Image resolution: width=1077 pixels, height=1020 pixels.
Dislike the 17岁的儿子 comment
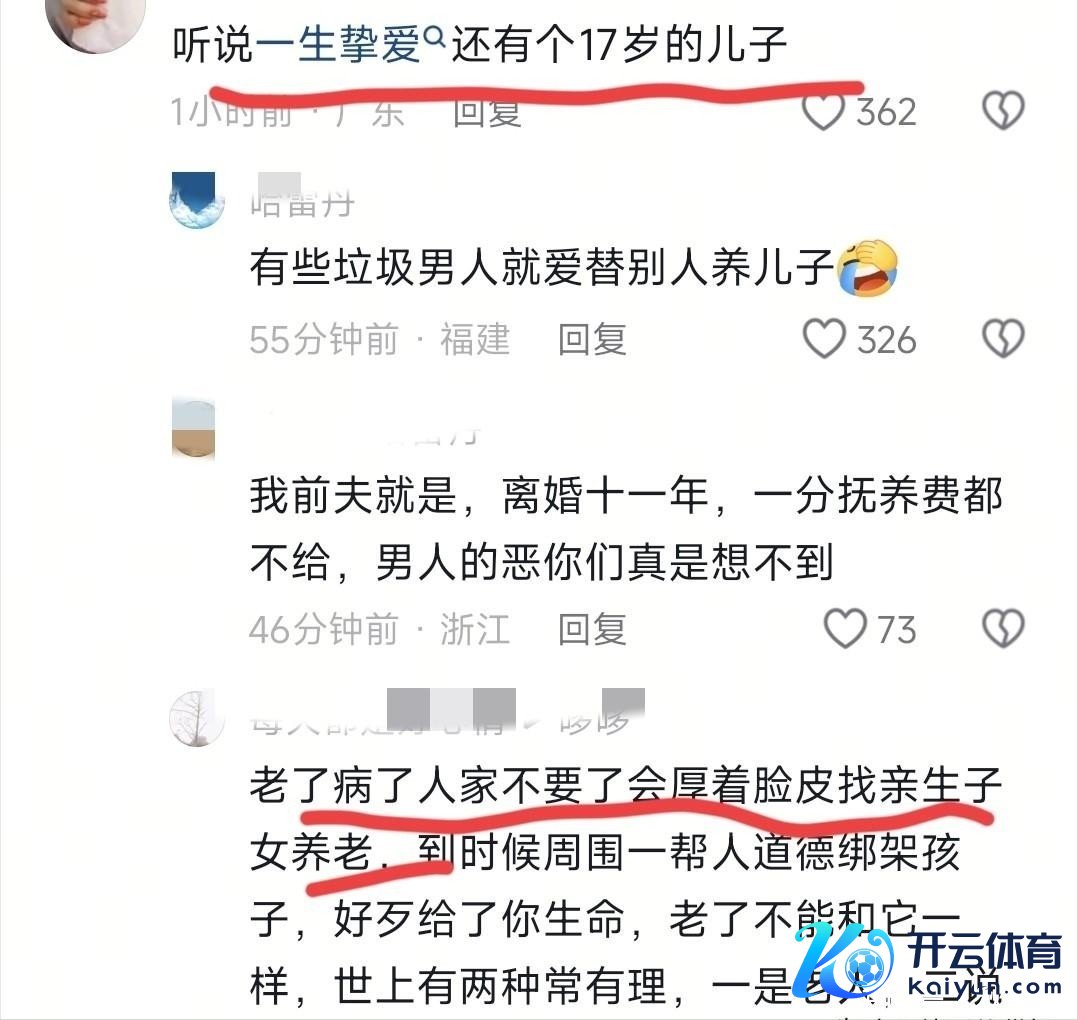1004,111
